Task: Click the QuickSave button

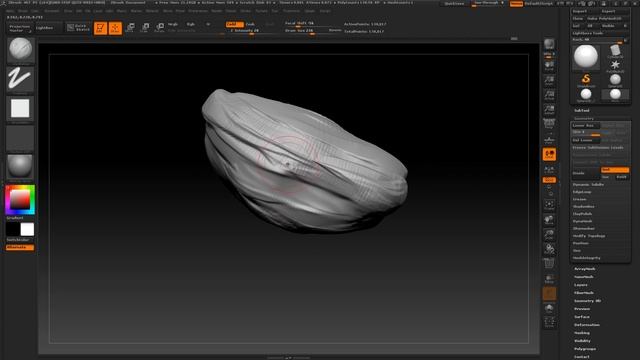Action: [x=454, y=4]
